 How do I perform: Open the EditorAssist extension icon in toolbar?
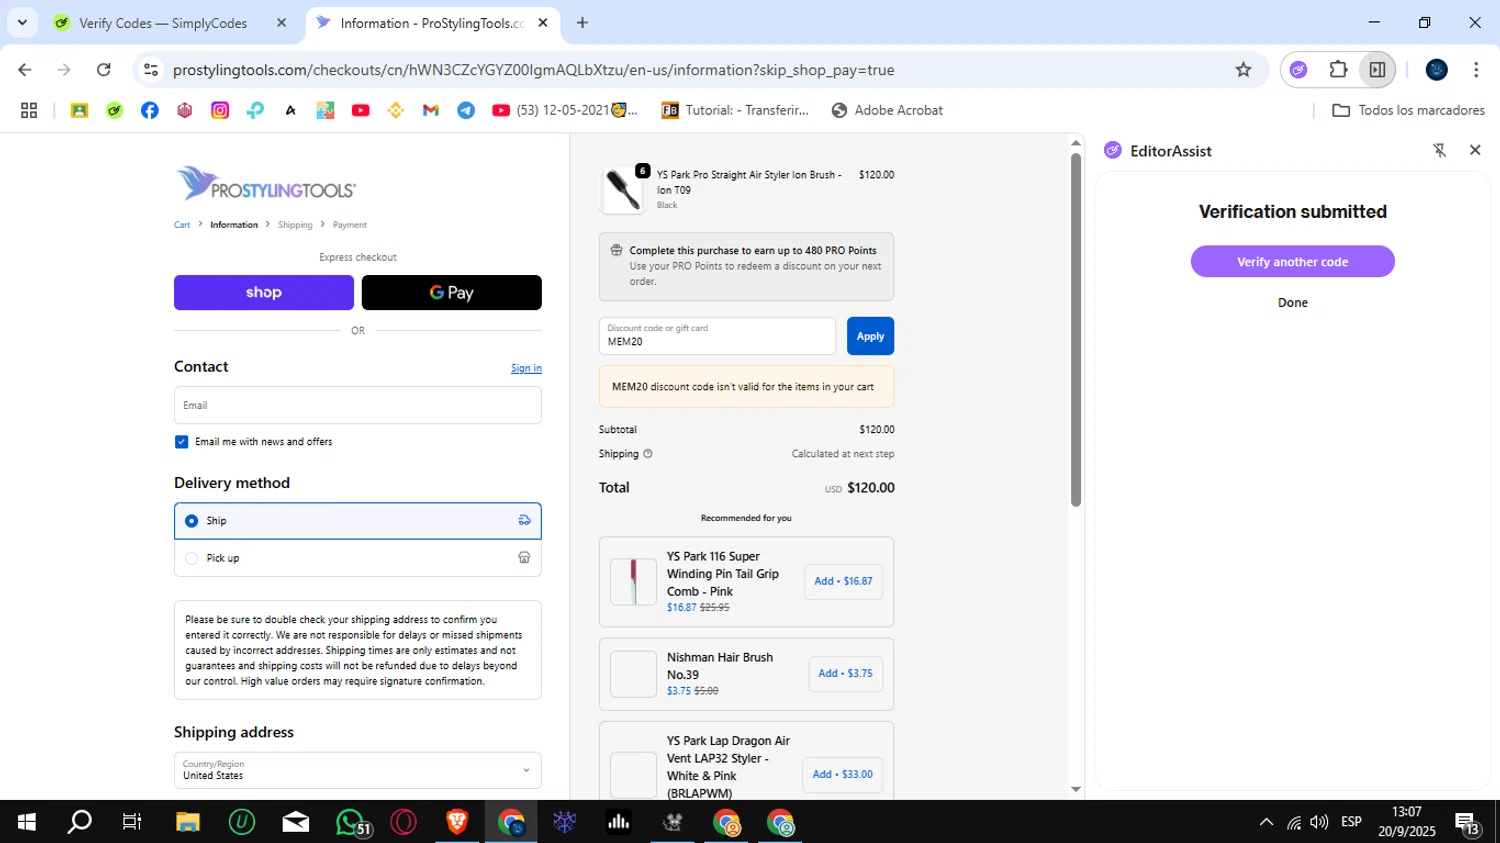1298,70
